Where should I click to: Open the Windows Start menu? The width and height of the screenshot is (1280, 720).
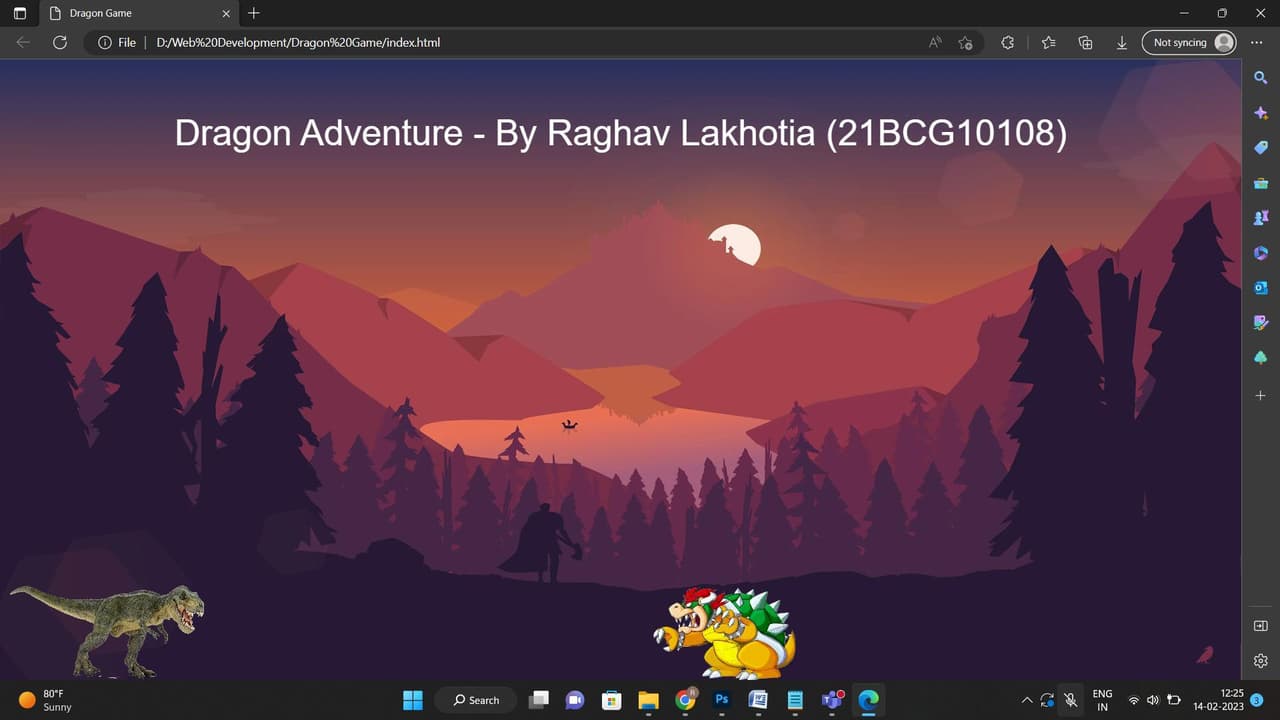pos(413,700)
